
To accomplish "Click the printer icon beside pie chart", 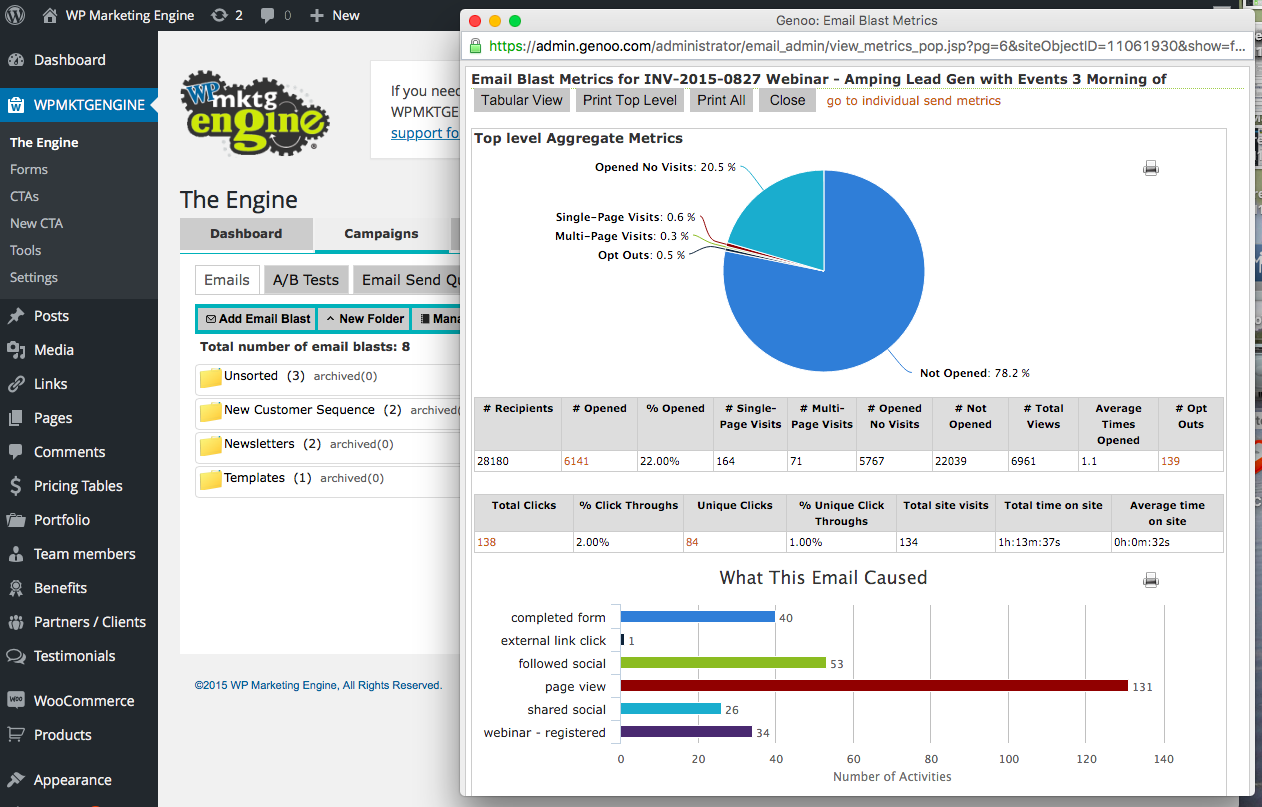I will click(x=1150, y=168).
